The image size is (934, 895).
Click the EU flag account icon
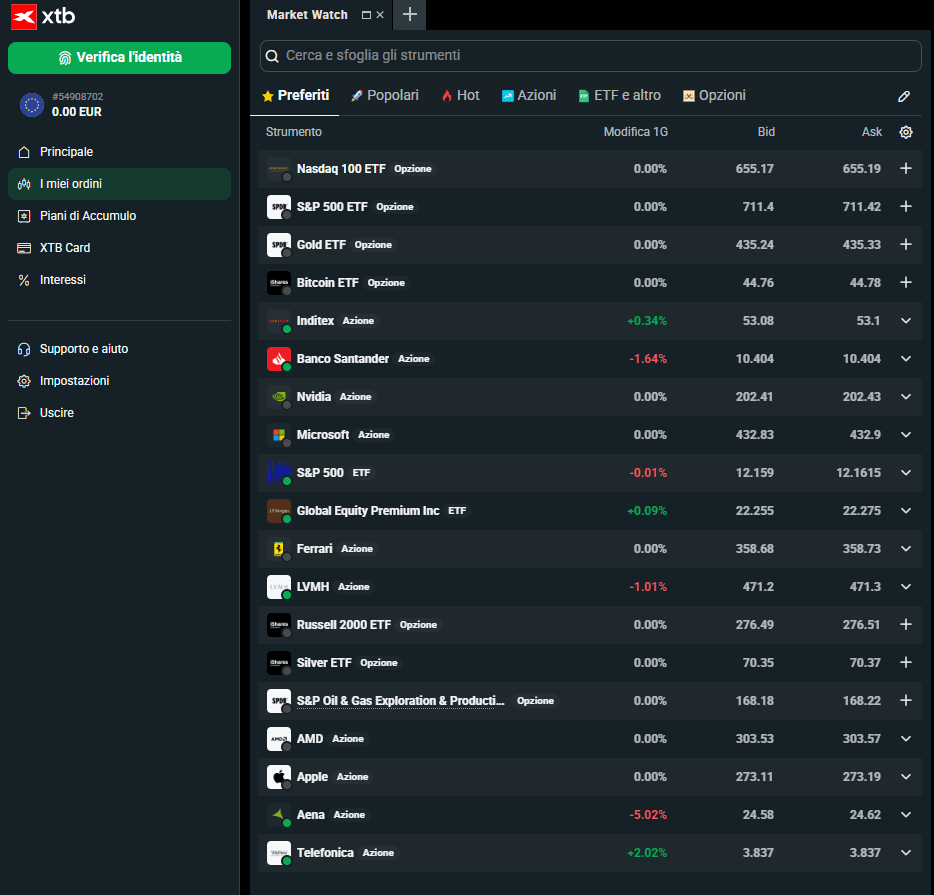[32, 105]
